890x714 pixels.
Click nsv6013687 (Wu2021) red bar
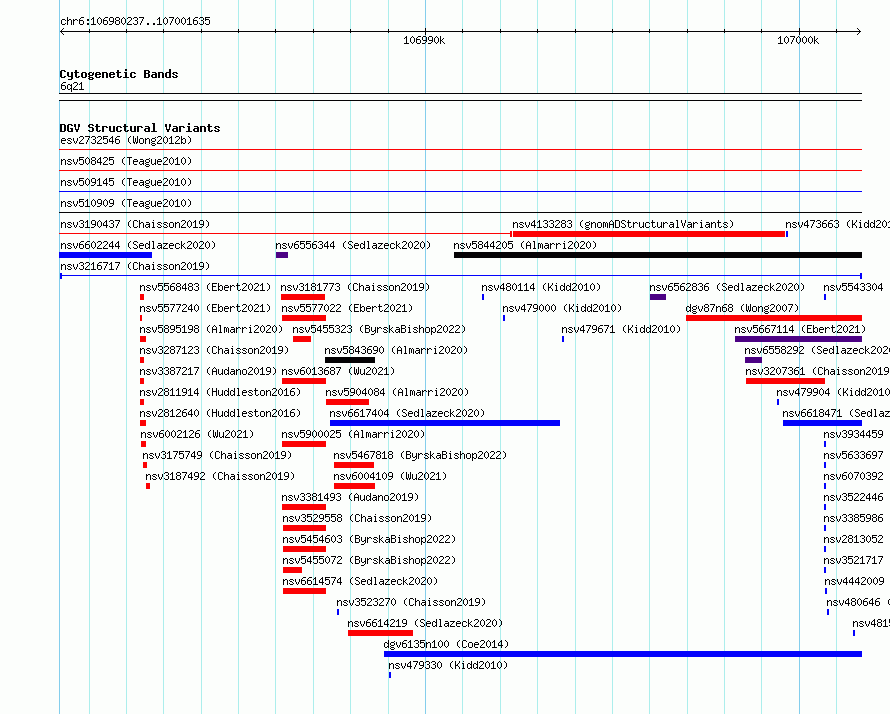click(x=304, y=381)
